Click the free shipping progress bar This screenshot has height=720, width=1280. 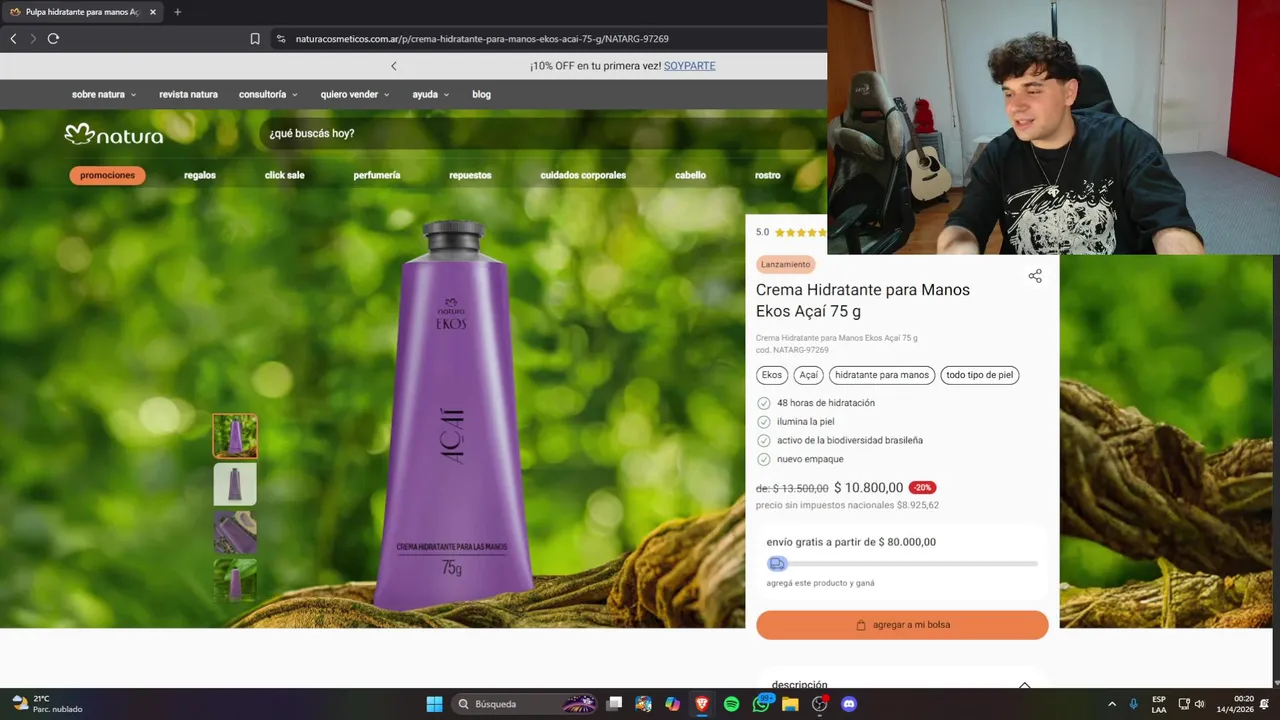point(902,564)
